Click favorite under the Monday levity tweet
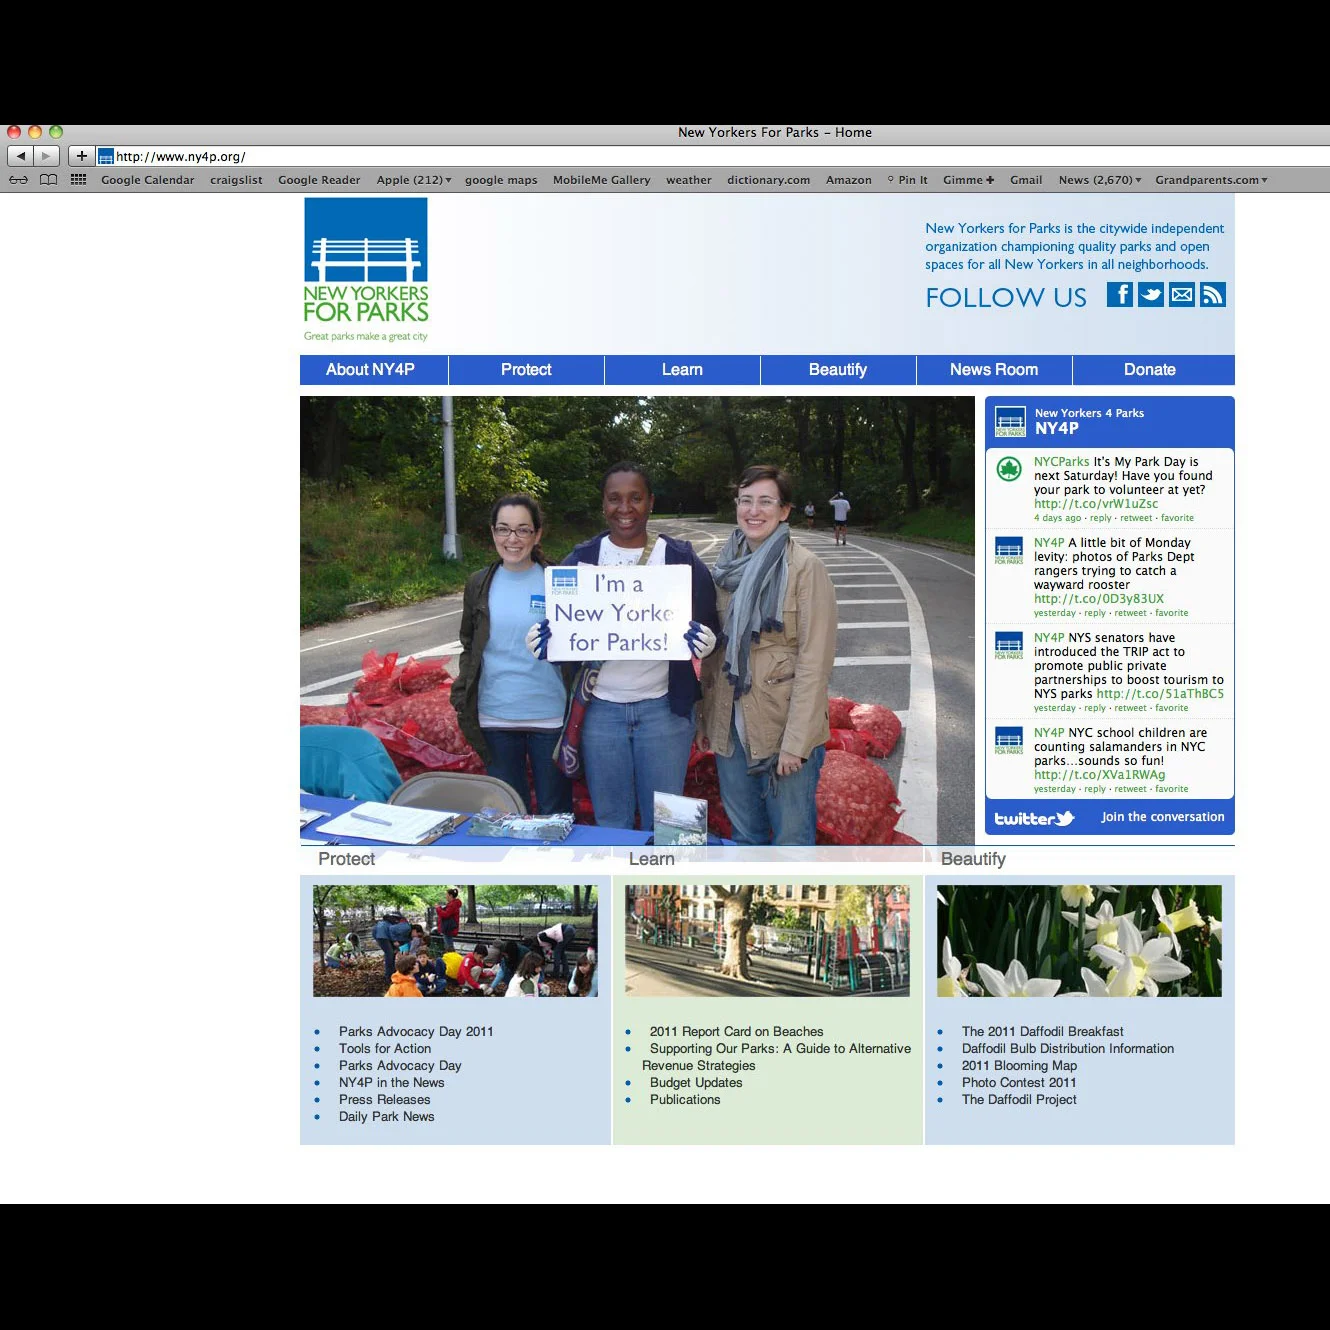The width and height of the screenshot is (1330, 1330). point(1172,613)
